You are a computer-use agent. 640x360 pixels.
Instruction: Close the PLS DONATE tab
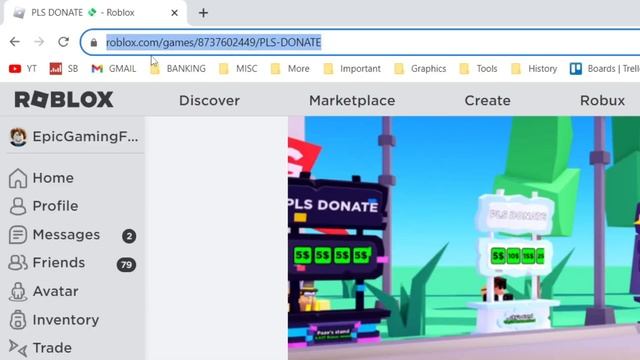point(174,13)
